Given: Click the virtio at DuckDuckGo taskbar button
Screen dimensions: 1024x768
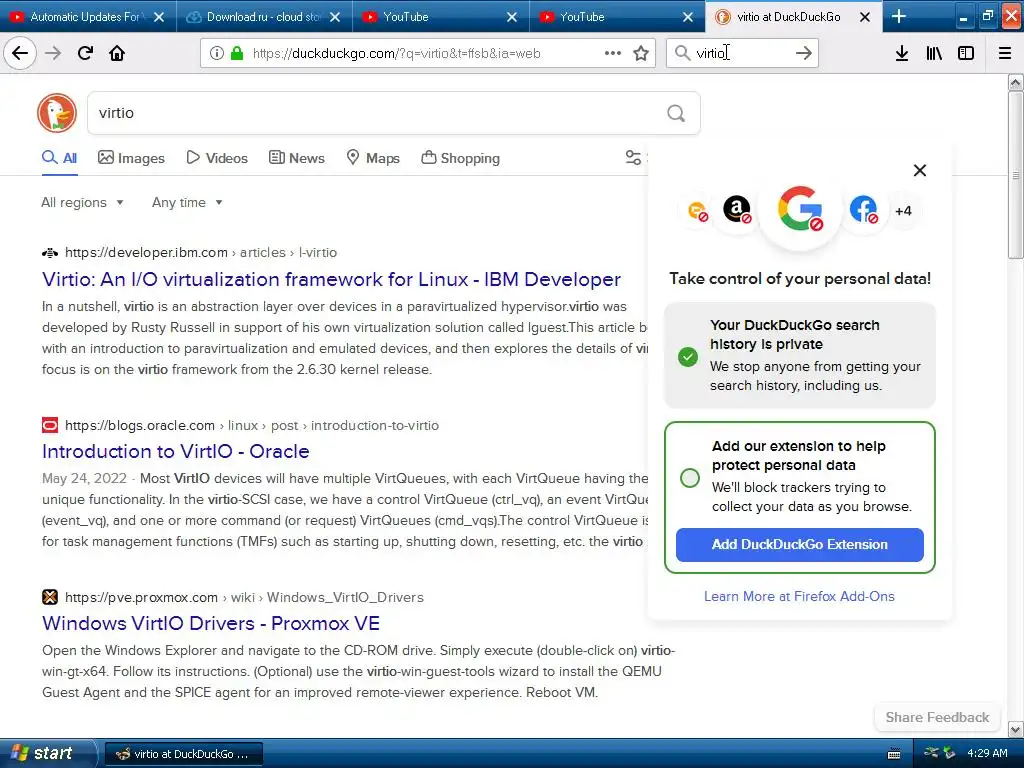Looking at the screenshot, I should pos(184,754).
